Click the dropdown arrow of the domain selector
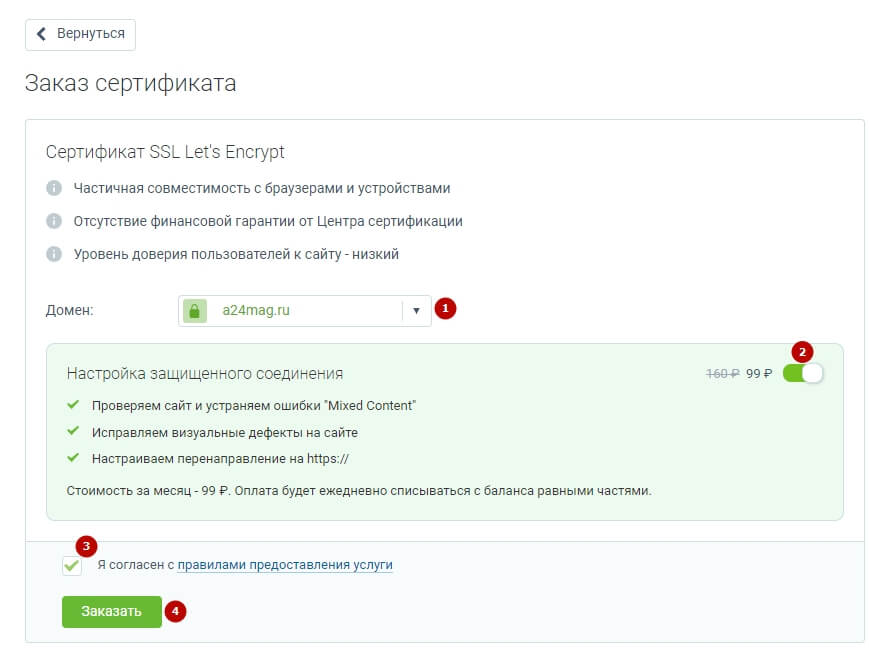The width and height of the screenshot is (869, 653). click(x=416, y=310)
